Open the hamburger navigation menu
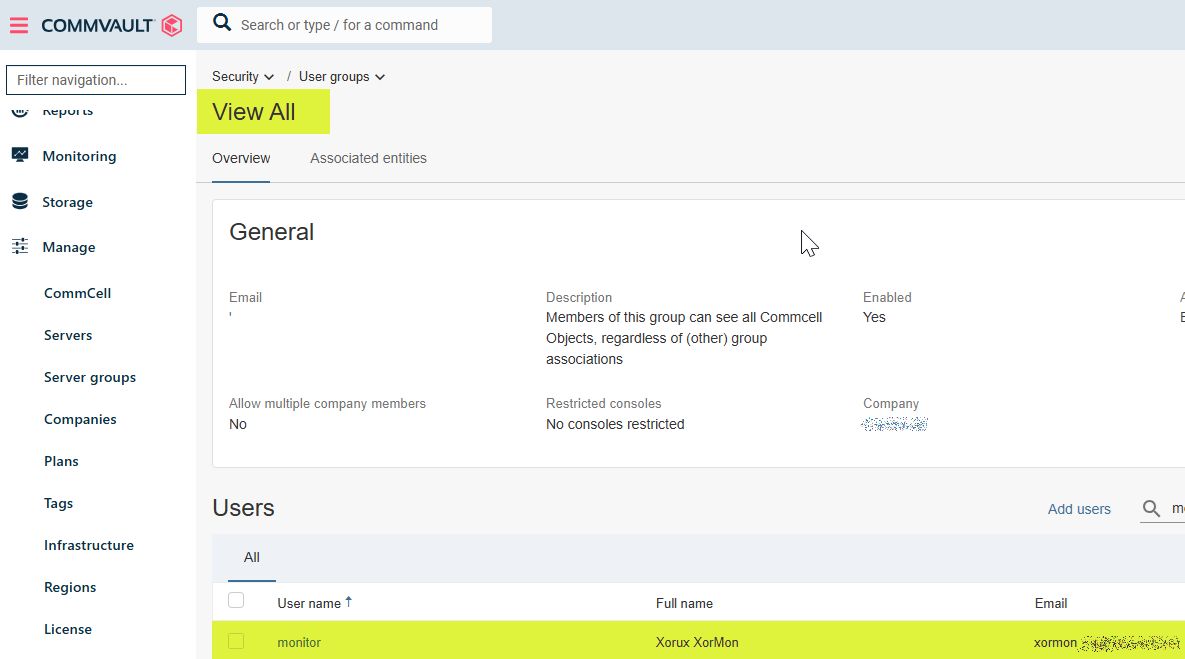Viewport: 1185px width, 659px height. coord(19,25)
